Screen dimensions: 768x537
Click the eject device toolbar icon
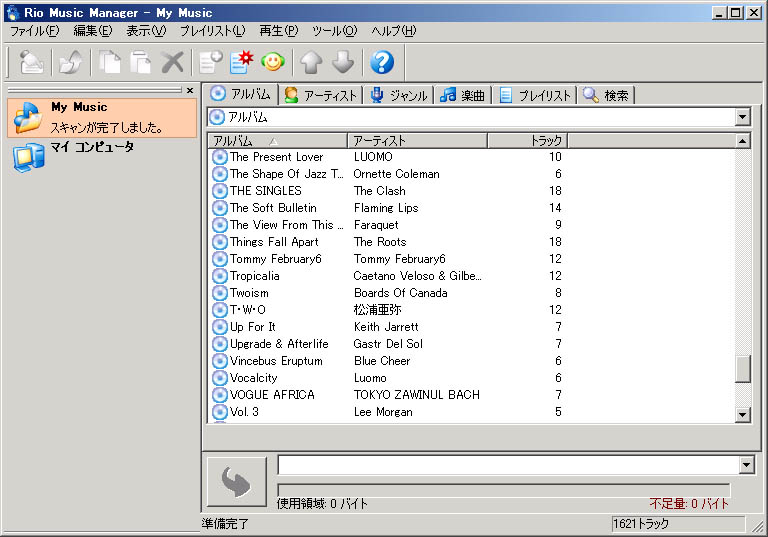tap(31, 62)
